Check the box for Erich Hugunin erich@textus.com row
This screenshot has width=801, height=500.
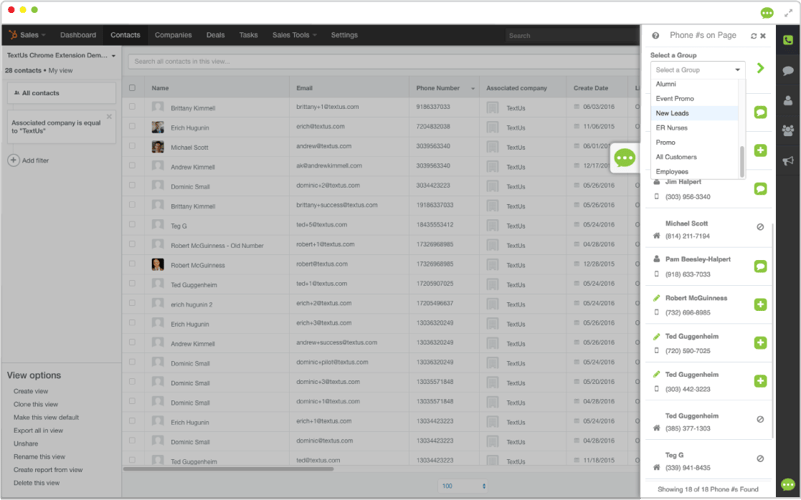pos(132,126)
